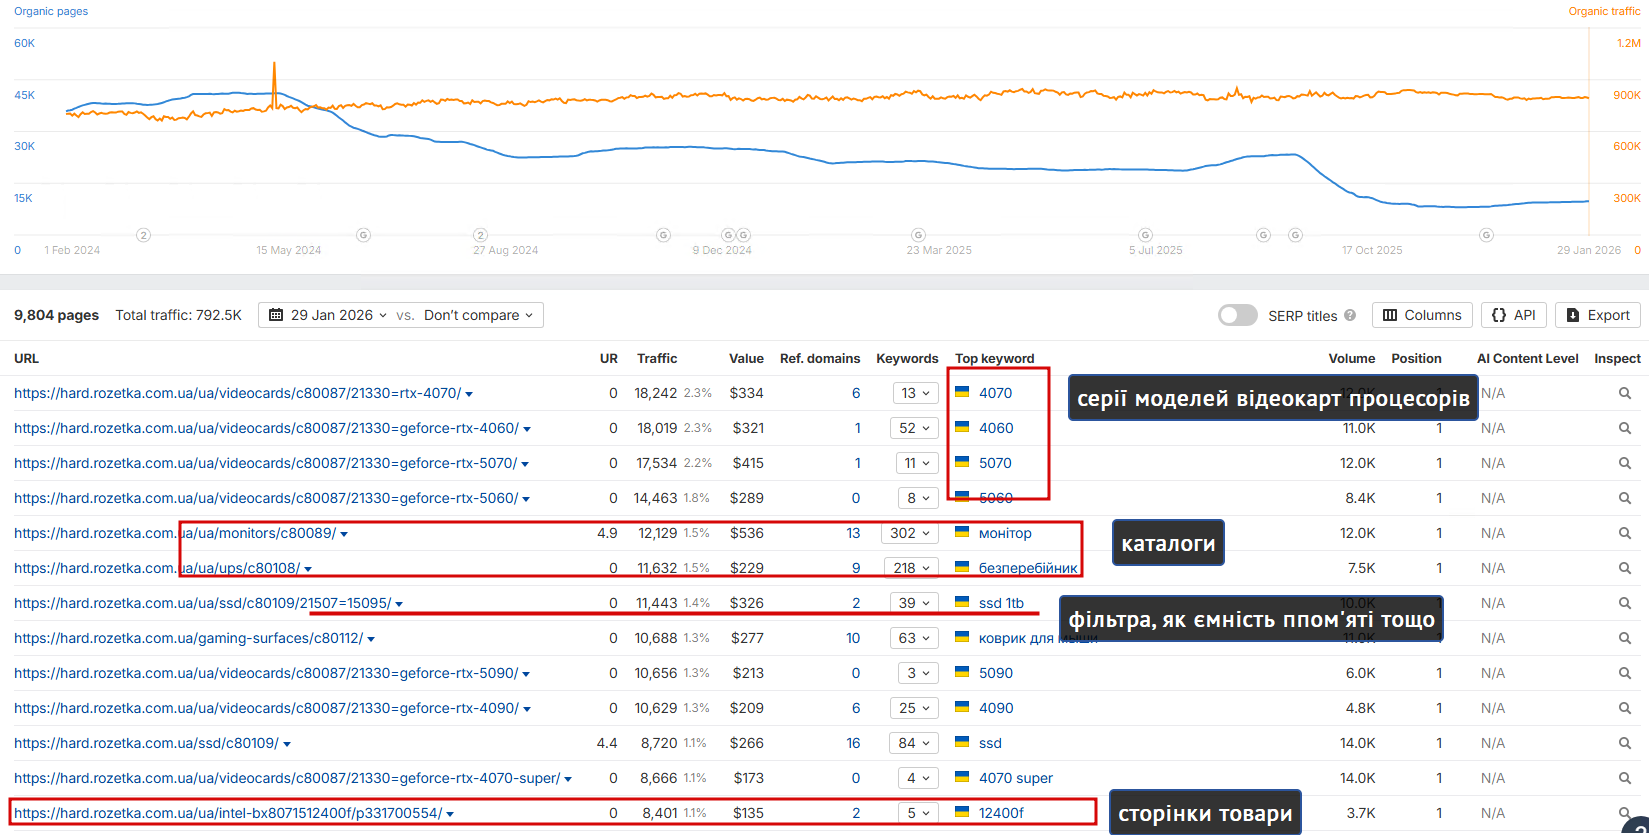Click the Google update marker near 23 Mar 2025

point(918,235)
